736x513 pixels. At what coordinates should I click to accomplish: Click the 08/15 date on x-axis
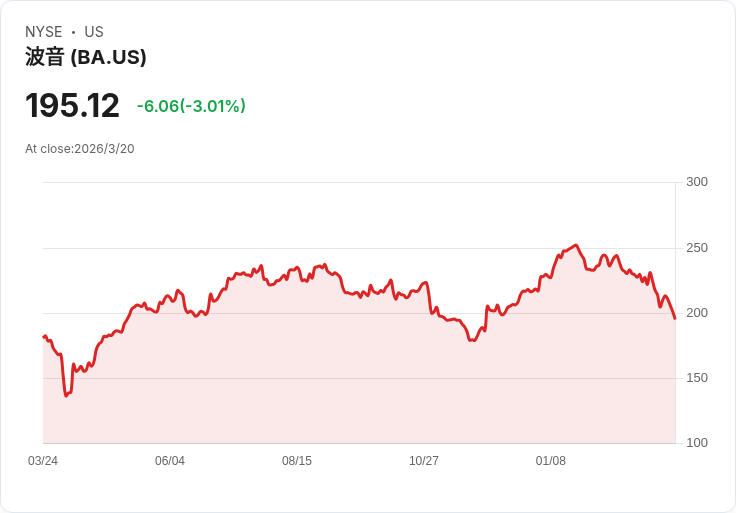(297, 461)
